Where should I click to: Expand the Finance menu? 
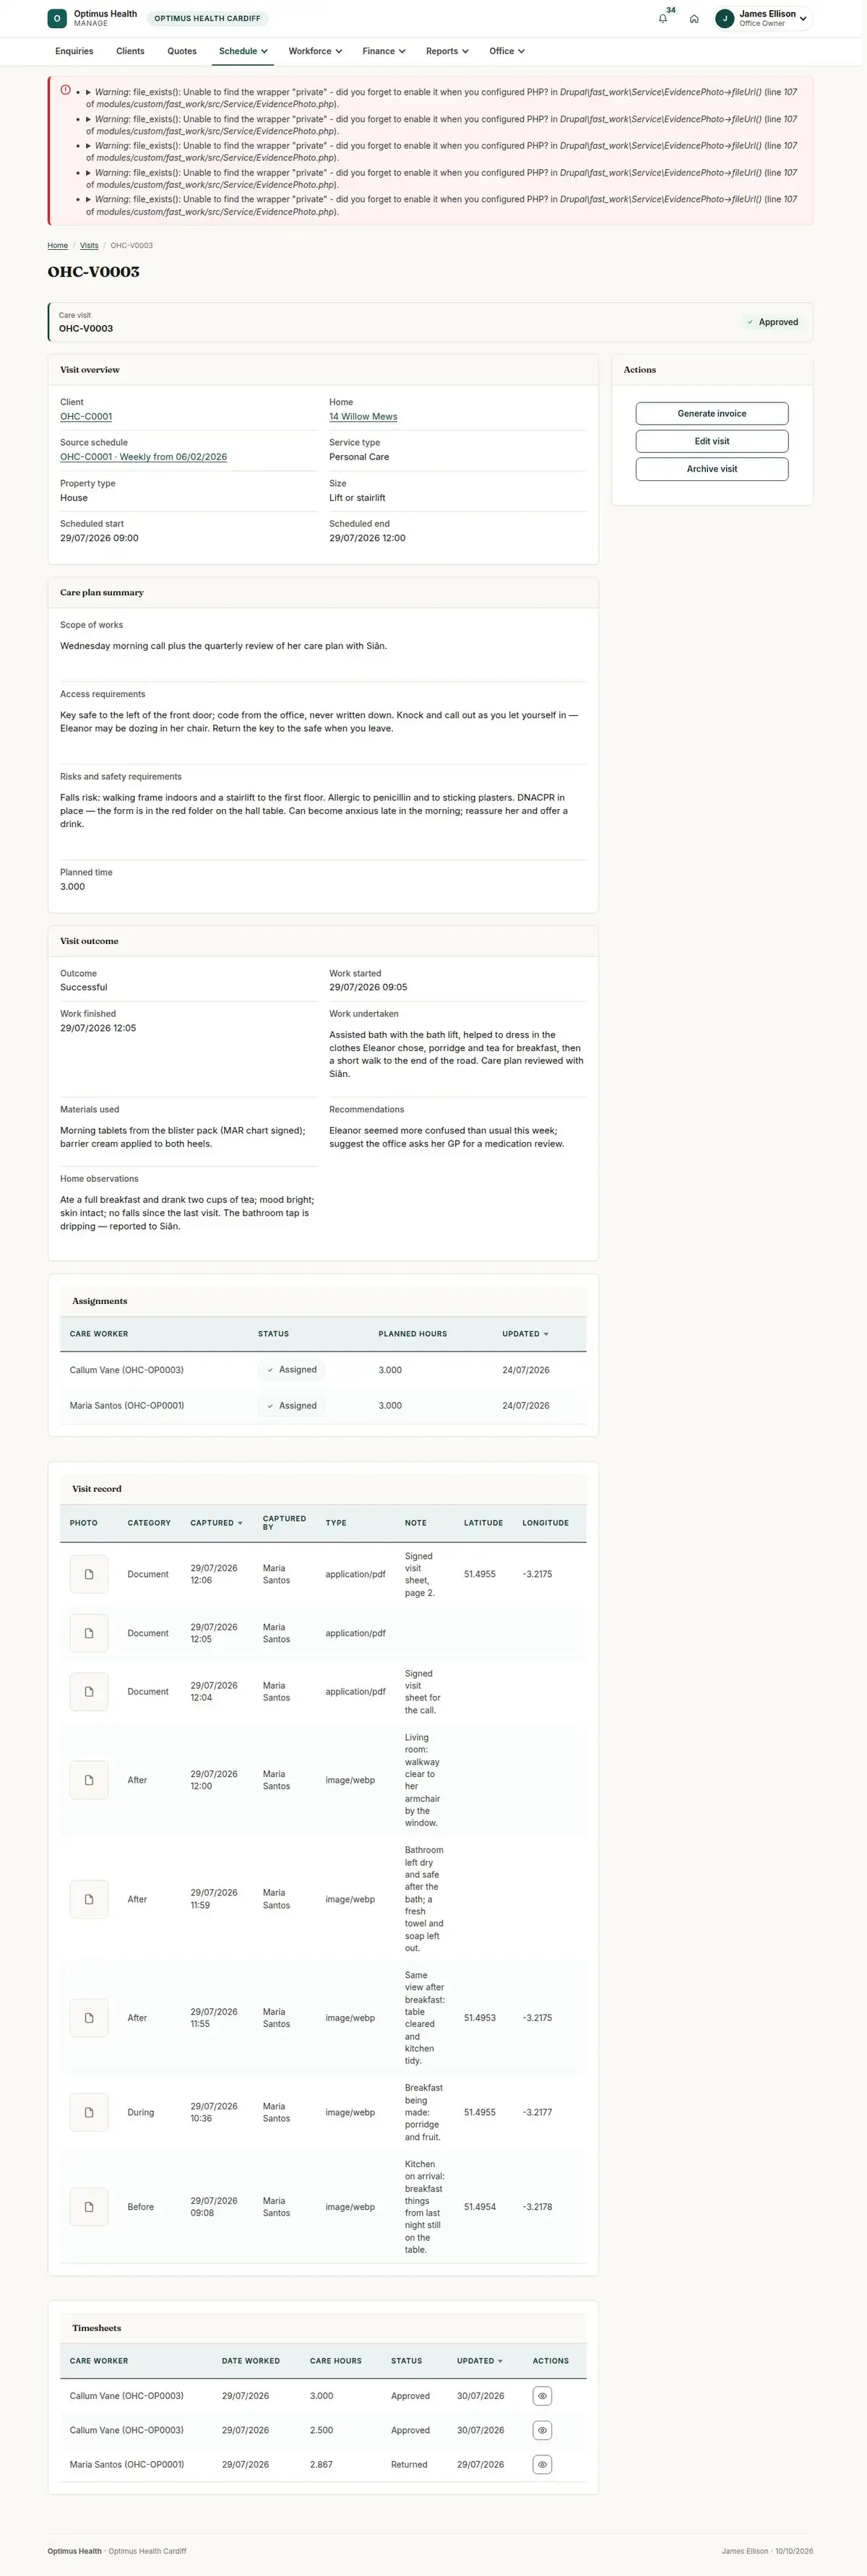pos(384,51)
